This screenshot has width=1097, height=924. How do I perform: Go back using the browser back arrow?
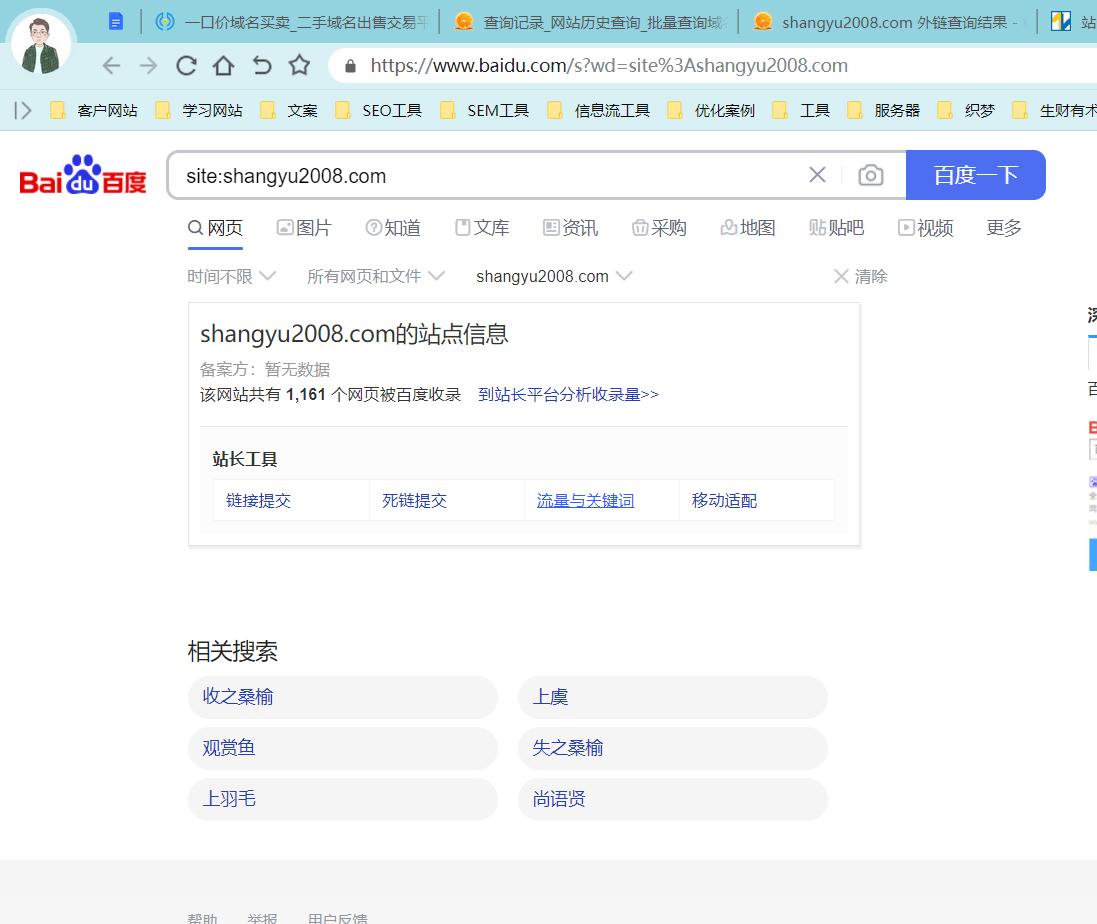point(111,64)
